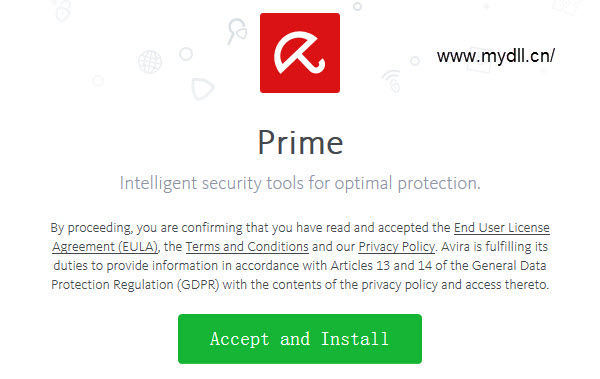Click the GDPR paragraph text

click(x=300, y=256)
